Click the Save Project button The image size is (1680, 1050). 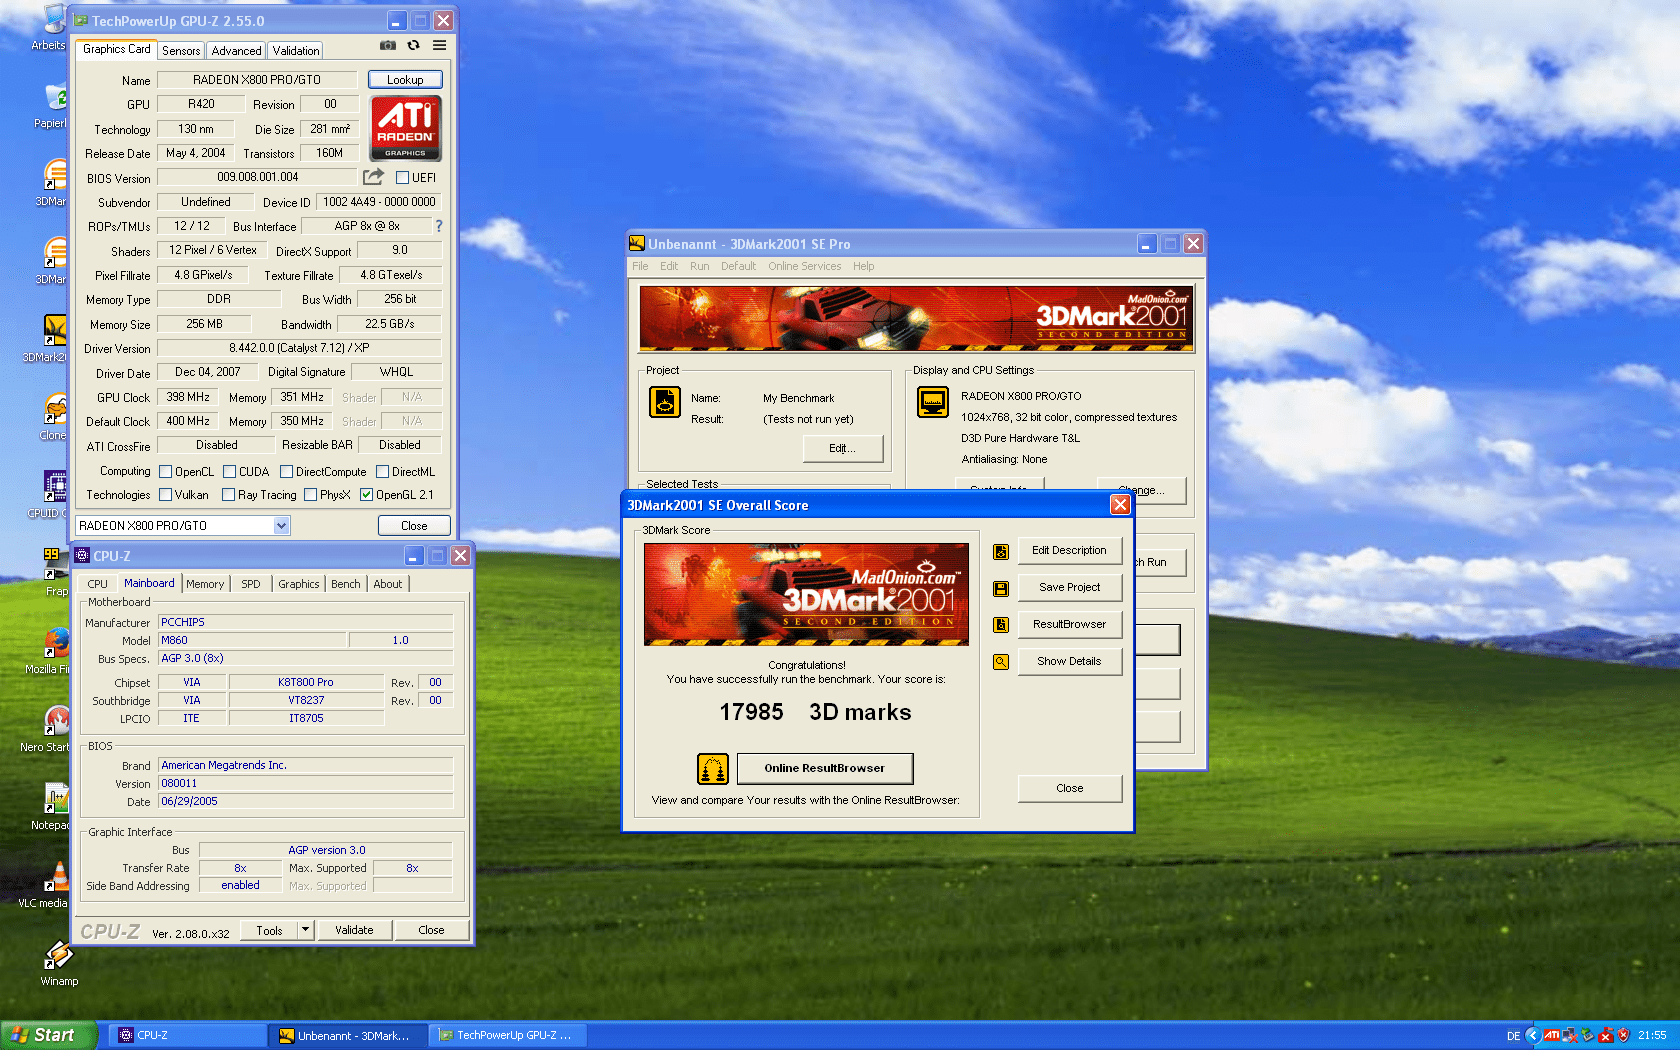[1069, 587]
